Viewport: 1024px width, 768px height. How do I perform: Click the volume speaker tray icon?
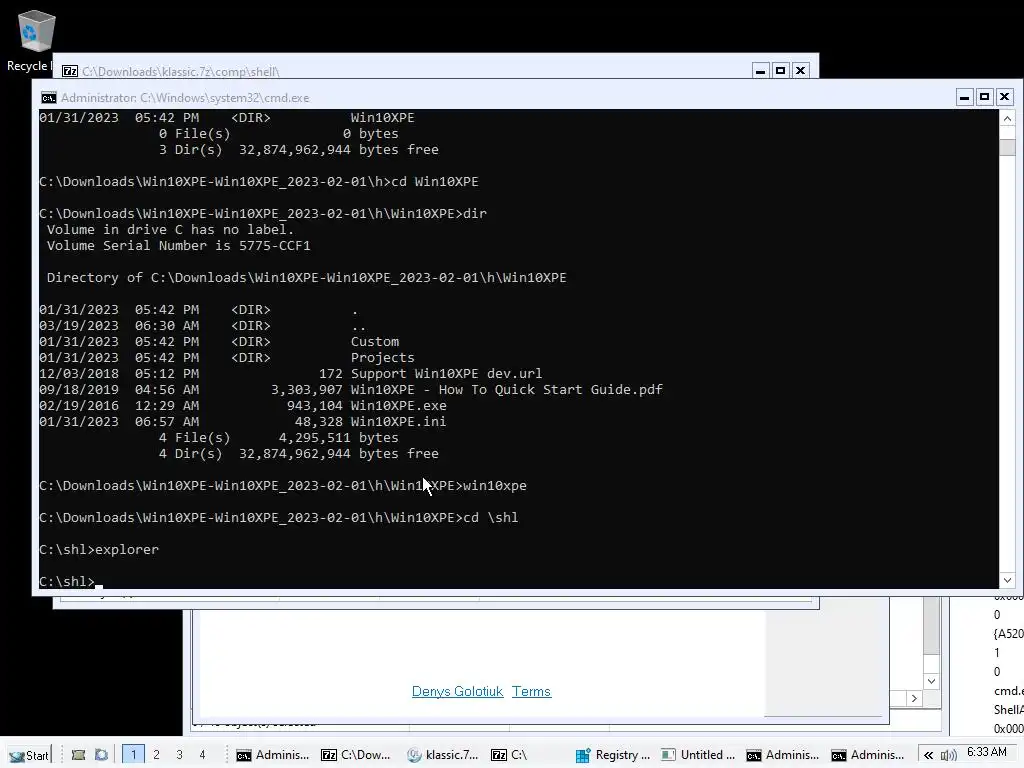(x=948, y=756)
